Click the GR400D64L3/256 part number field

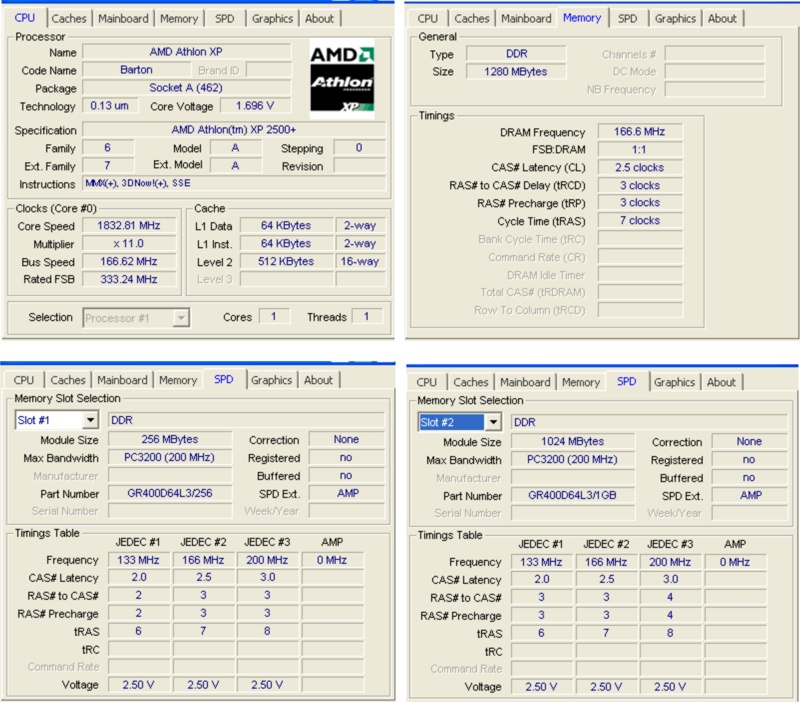pyautogui.click(x=170, y=493)
